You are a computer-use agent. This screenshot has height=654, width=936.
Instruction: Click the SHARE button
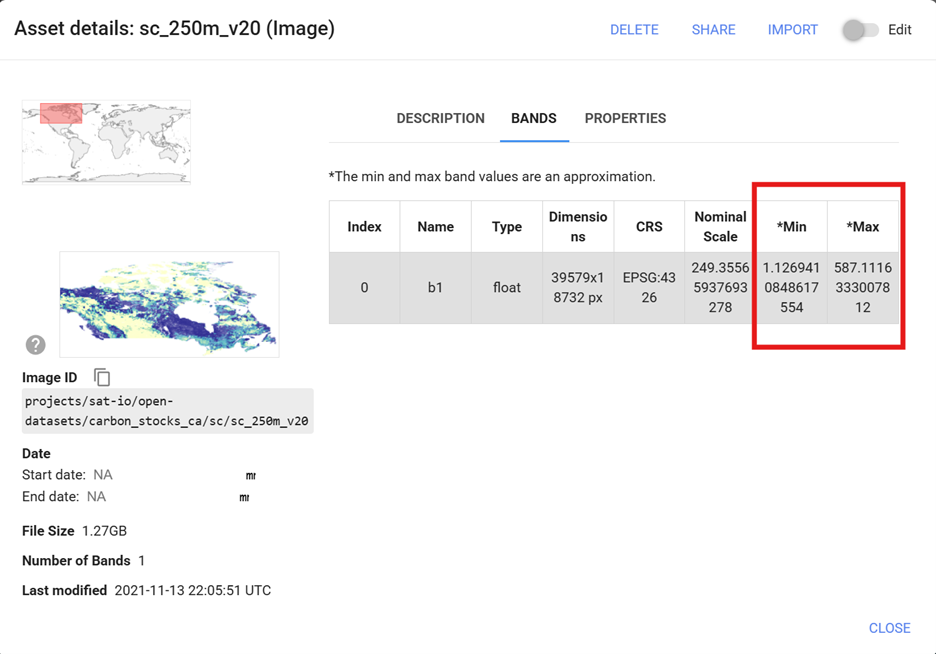(x=713, y=30)
